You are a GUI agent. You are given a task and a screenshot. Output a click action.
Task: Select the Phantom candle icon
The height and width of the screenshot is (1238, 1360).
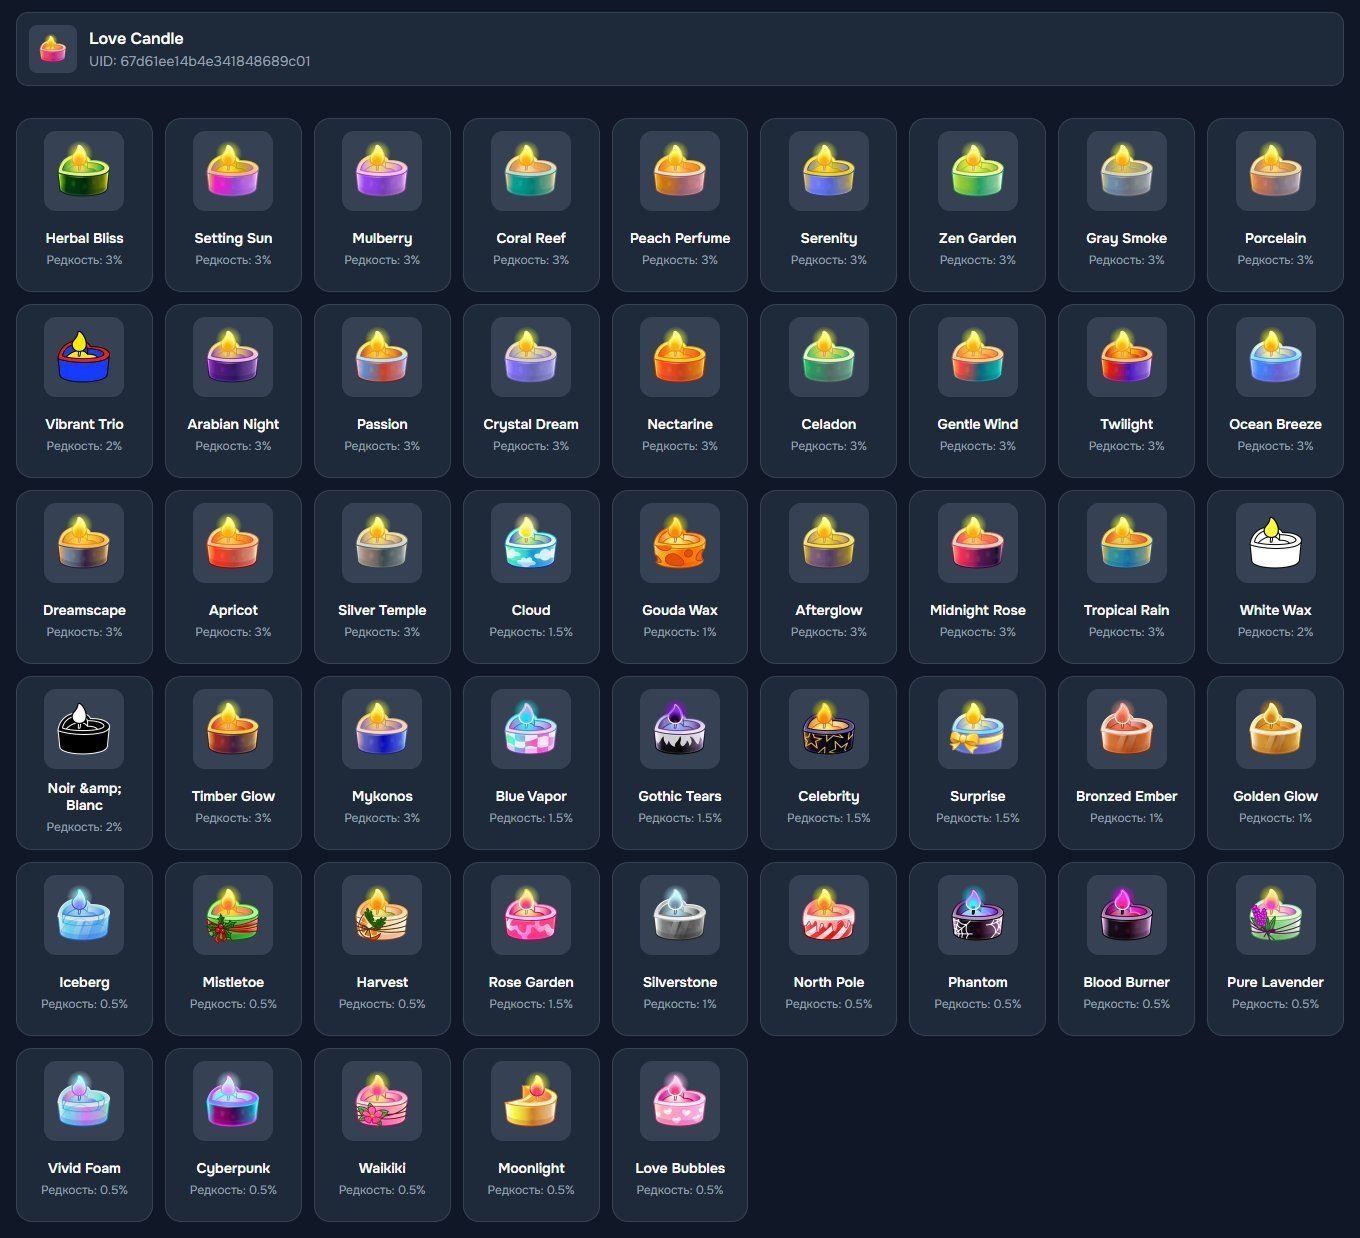977,915
